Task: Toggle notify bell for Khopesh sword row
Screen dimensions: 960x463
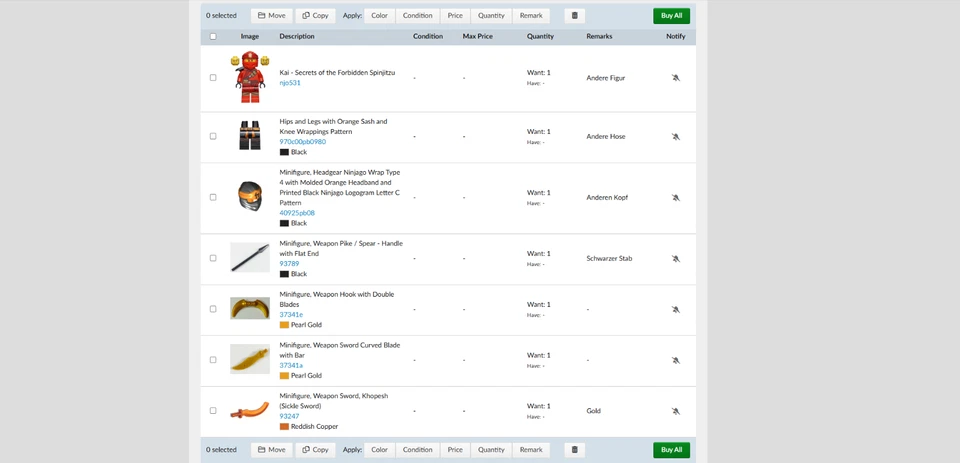Action: click(x=675, y=411)
